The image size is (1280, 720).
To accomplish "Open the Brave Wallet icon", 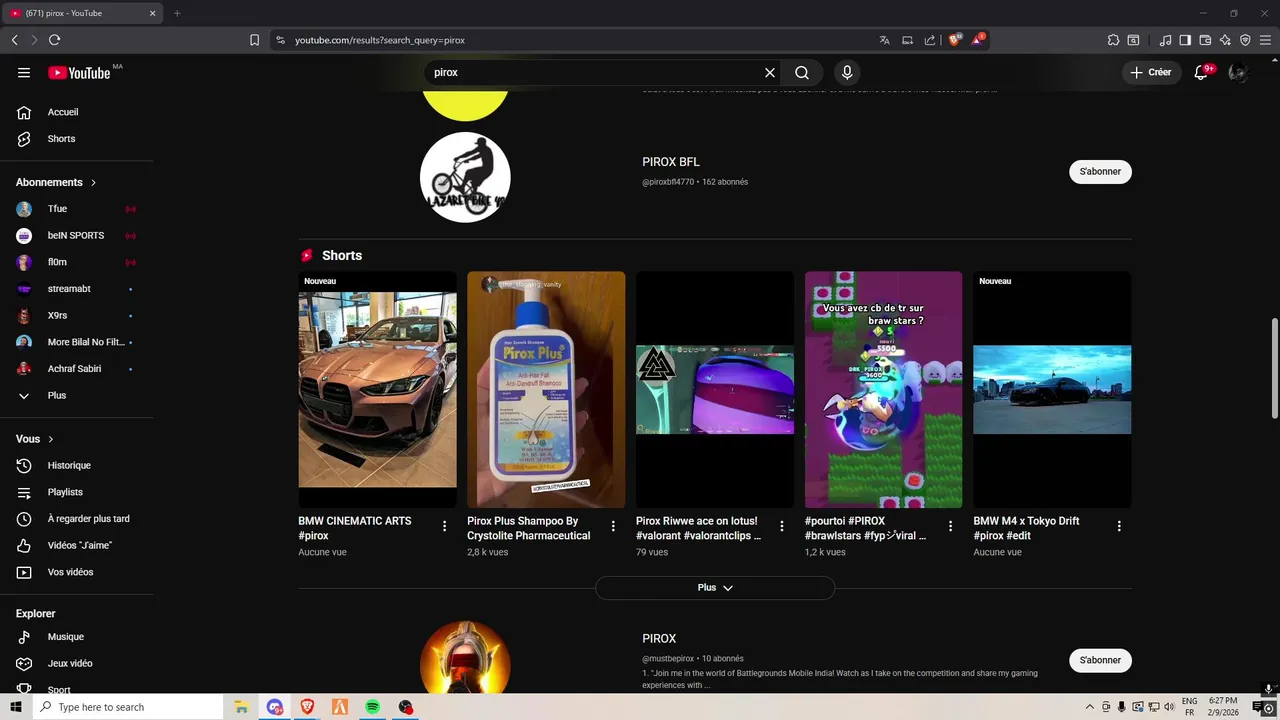I will click(1205, 40).
